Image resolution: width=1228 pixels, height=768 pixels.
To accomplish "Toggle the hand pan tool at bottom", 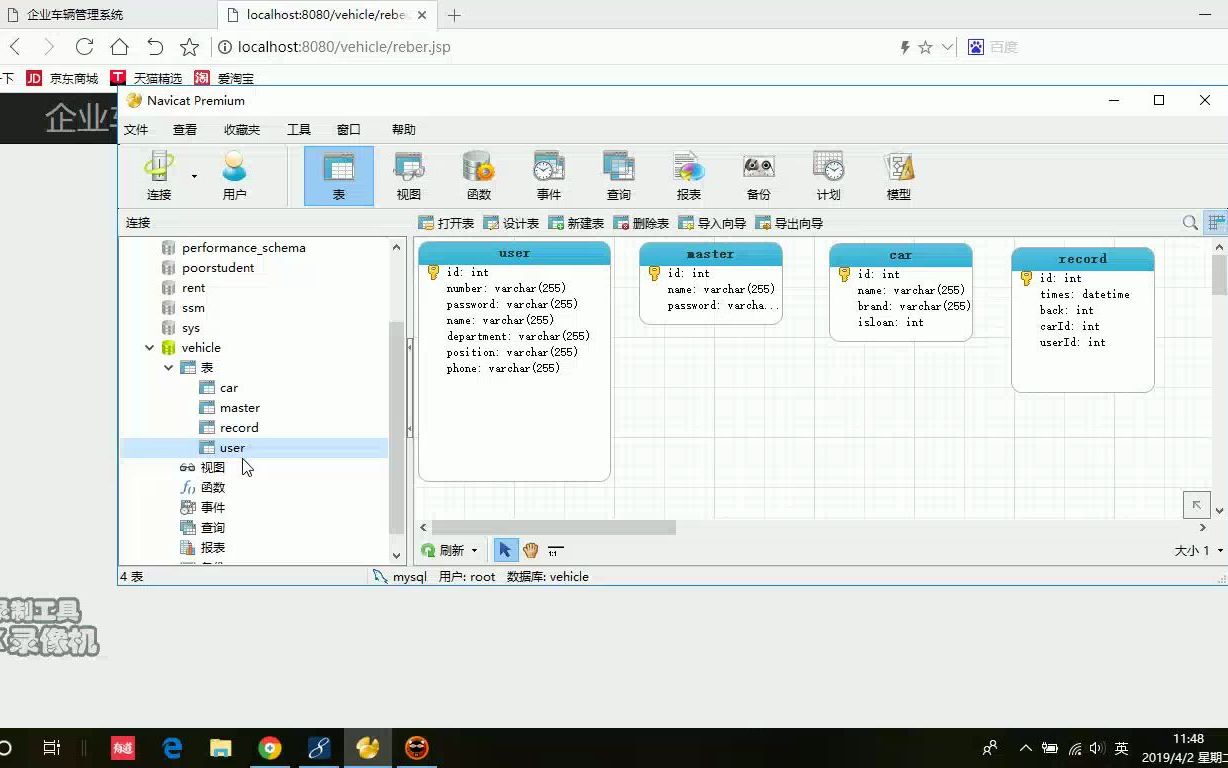I will (x=530, y=549).
